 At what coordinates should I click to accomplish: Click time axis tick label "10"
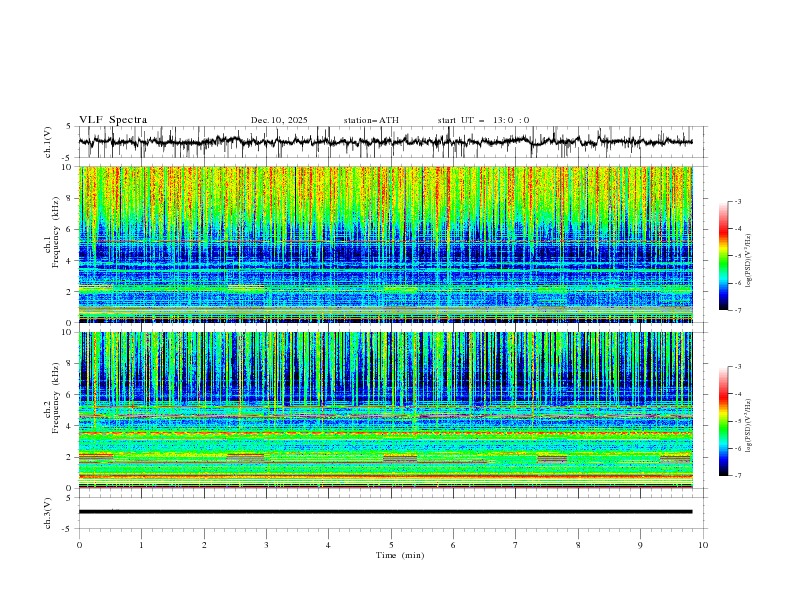[x=703, y=545]
